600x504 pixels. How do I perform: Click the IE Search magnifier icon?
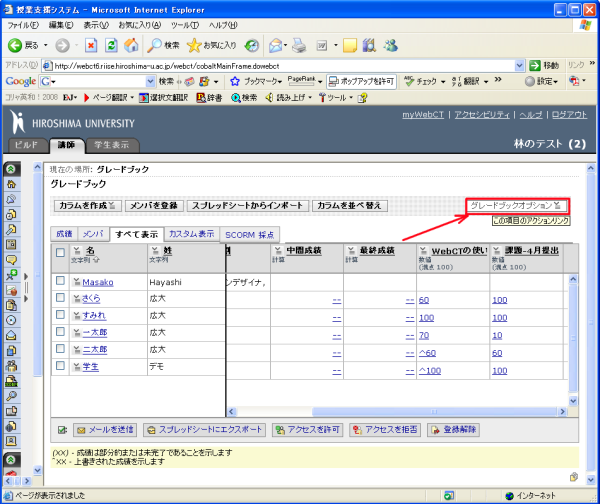(154, 46)
